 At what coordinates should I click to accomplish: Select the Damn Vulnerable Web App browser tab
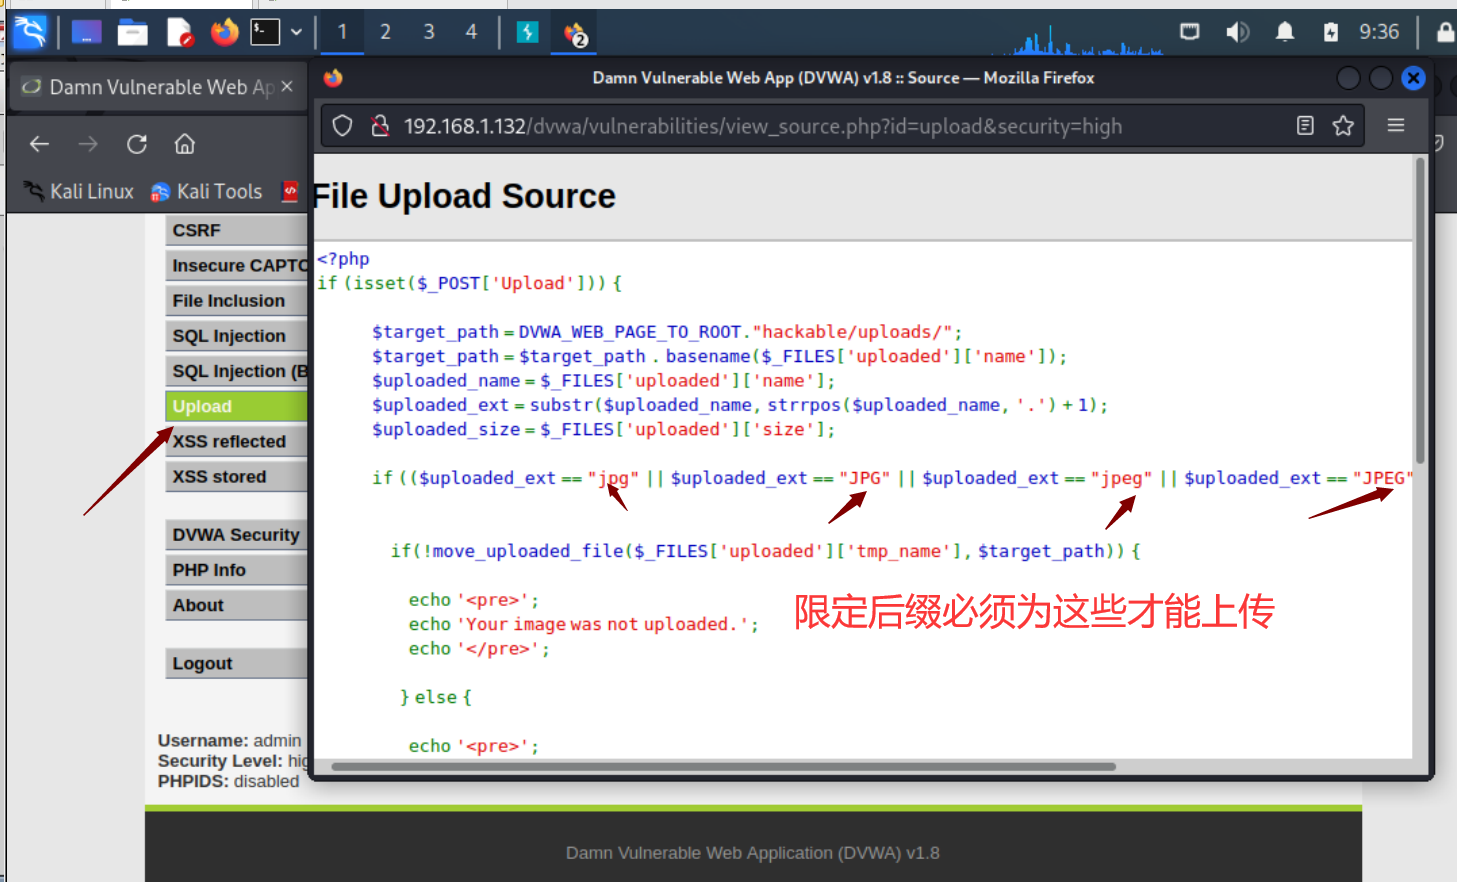click(x=157, y=87)
